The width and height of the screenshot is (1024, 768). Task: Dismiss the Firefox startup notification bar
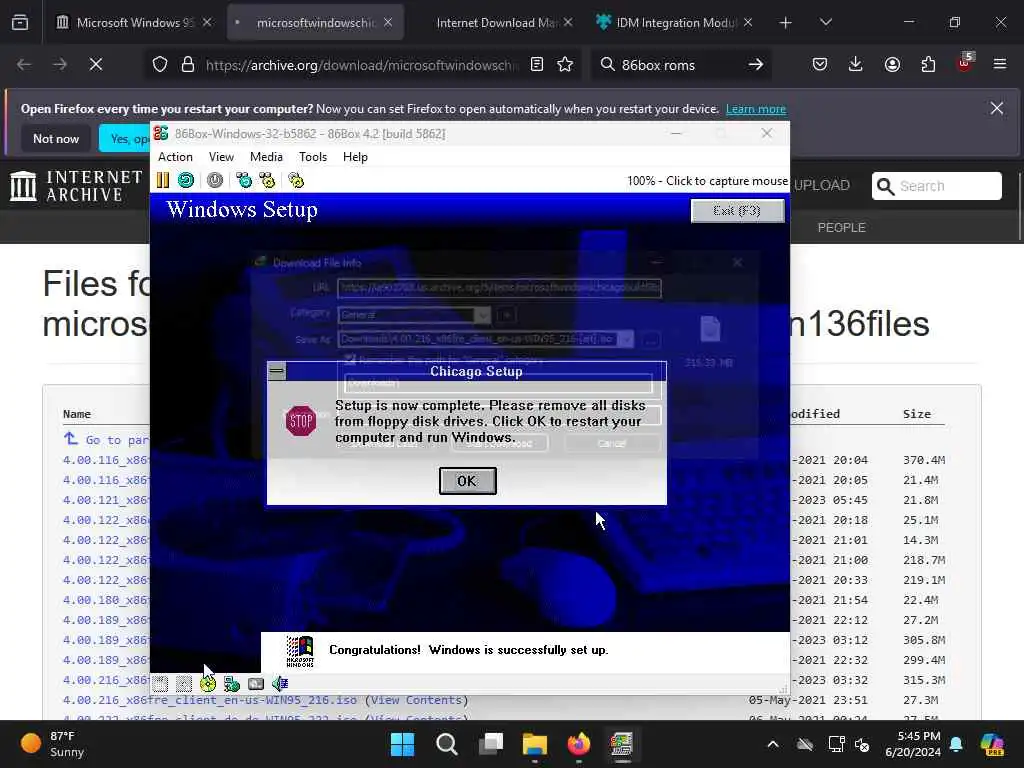(997, 108)
